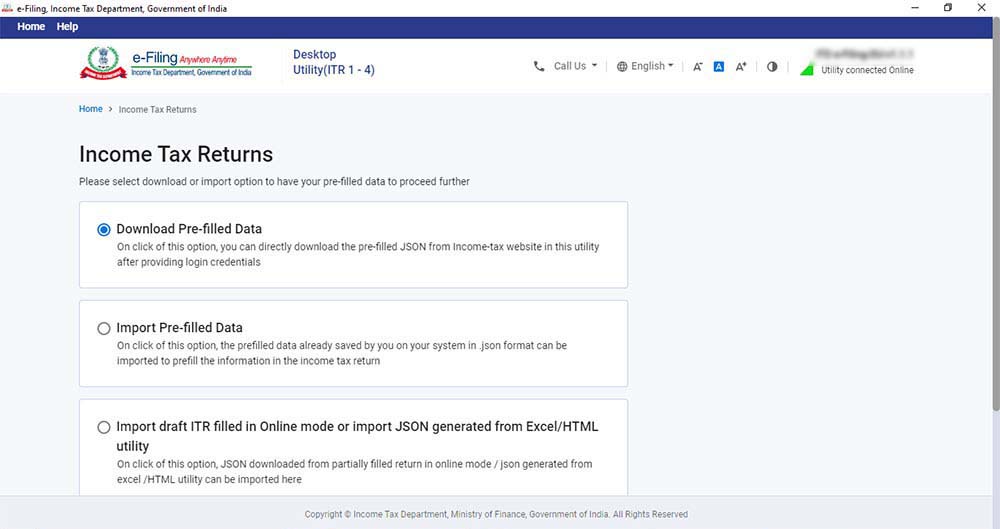This screenshot has height=529, width=1000.
Task: Open the Home menu in the menu bar
Action: coord(31,26)
